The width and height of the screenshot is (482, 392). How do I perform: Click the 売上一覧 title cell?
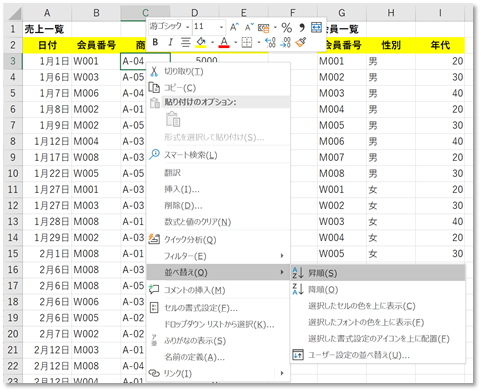point(47,29)
